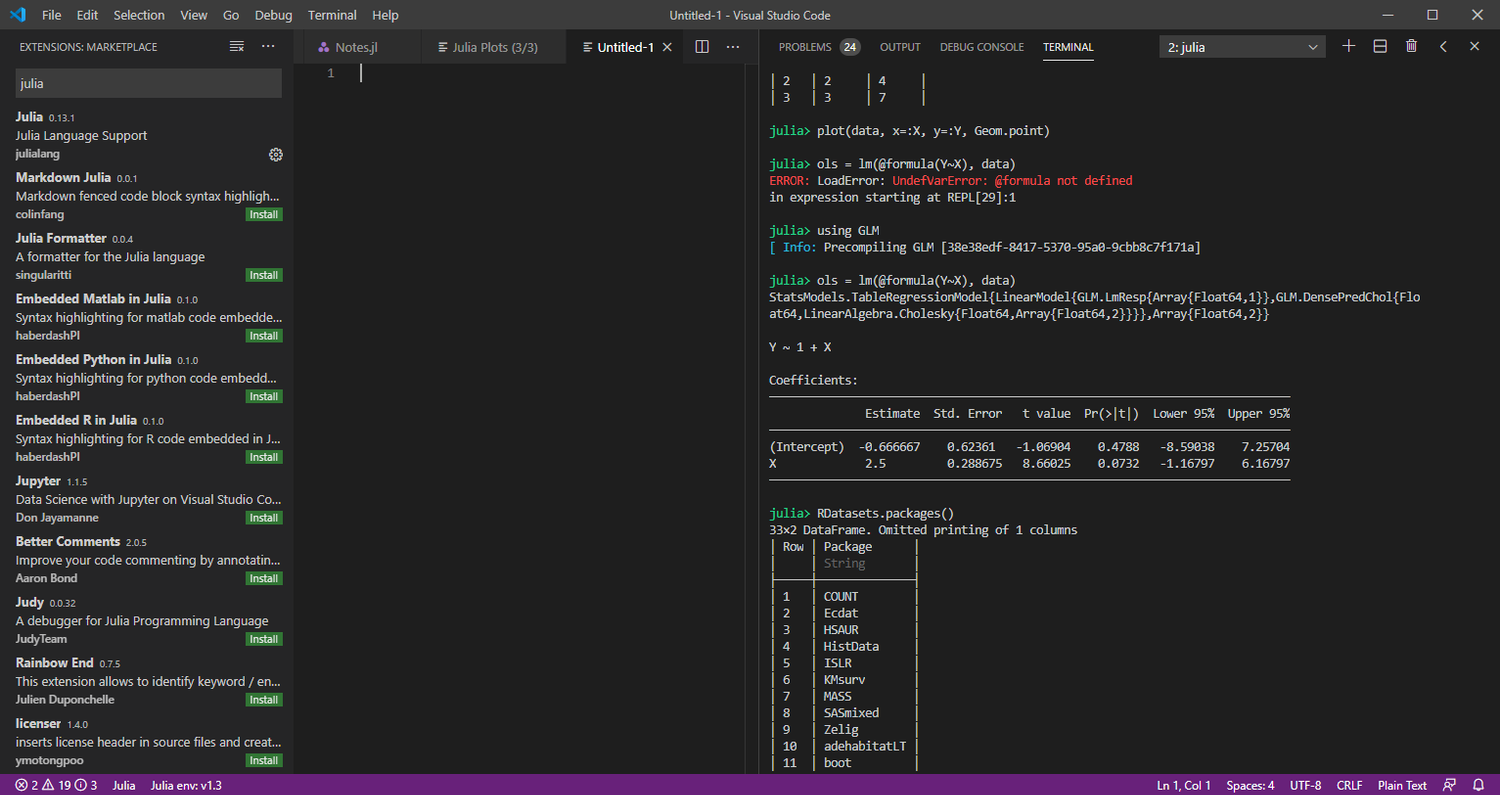Install Embedded R in Julia extension
Screen dimensions: 1500x795
point(264,457)
